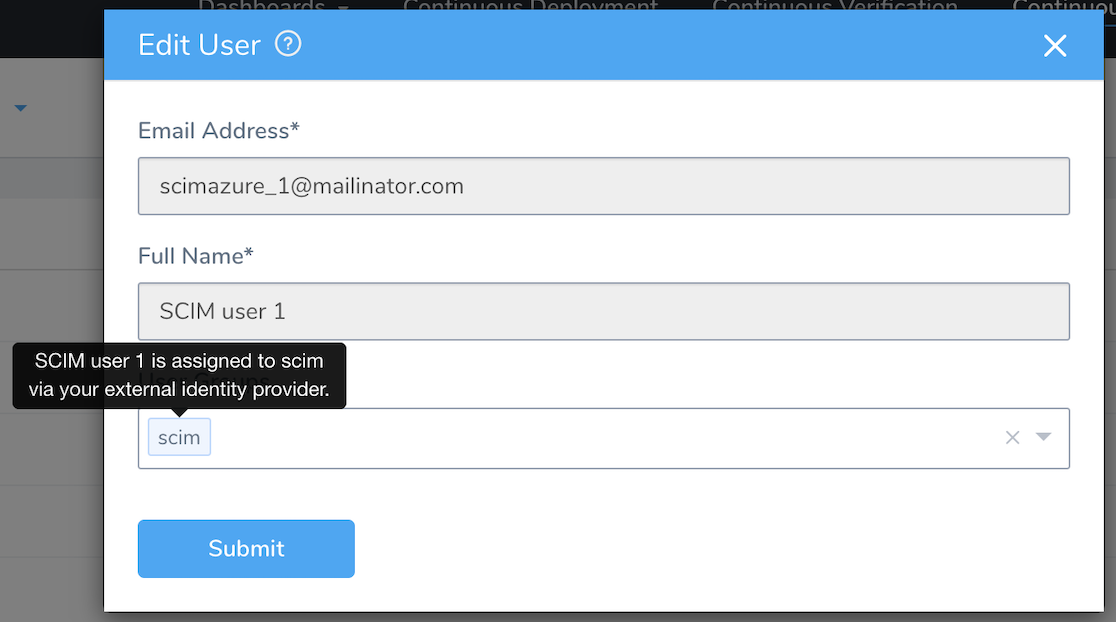This screenshot has width=1116, height=622.
Task: Select the scim group tag
Action: pyautogui.click(x=179, y=437)
